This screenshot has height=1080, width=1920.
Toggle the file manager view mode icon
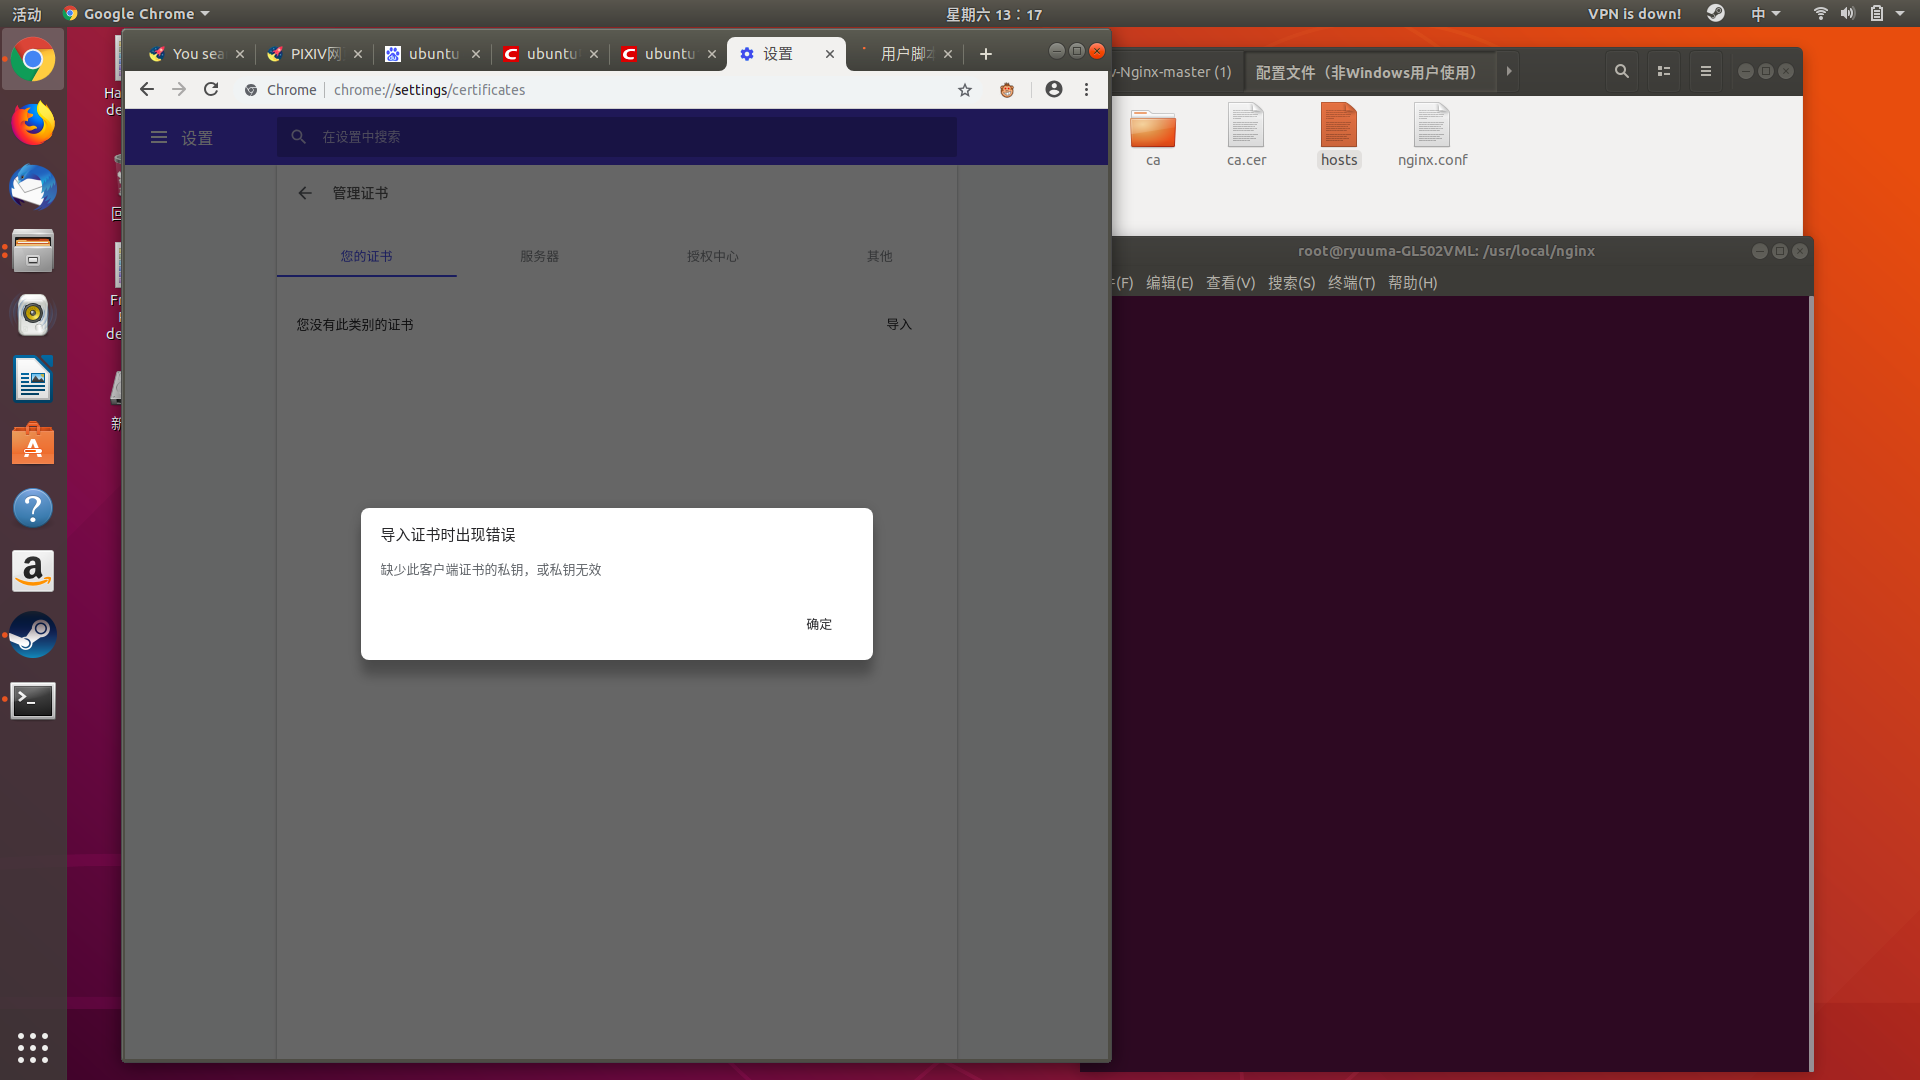1664,72
